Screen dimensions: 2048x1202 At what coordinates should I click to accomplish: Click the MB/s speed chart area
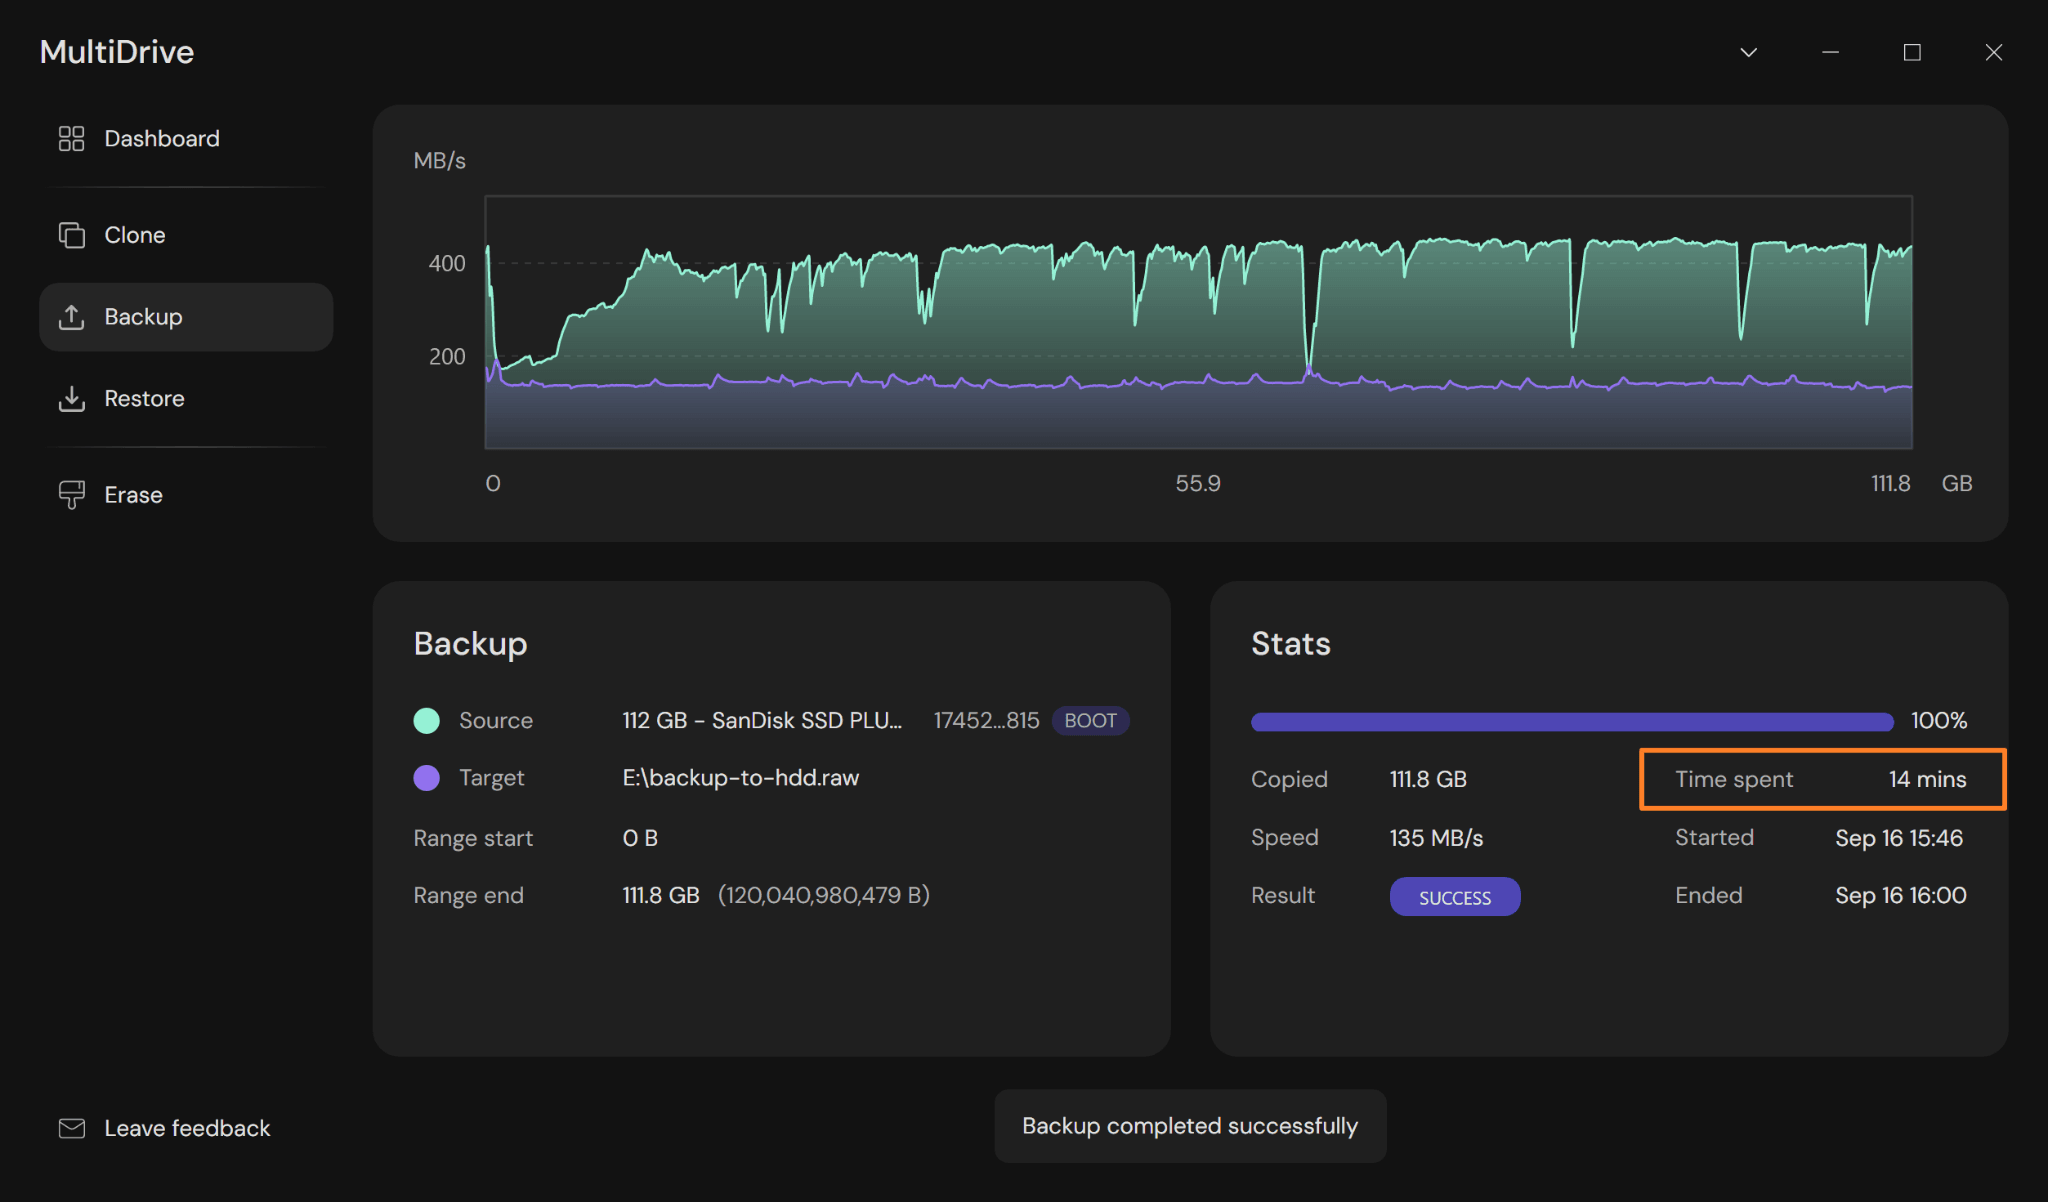[1199, 322]
